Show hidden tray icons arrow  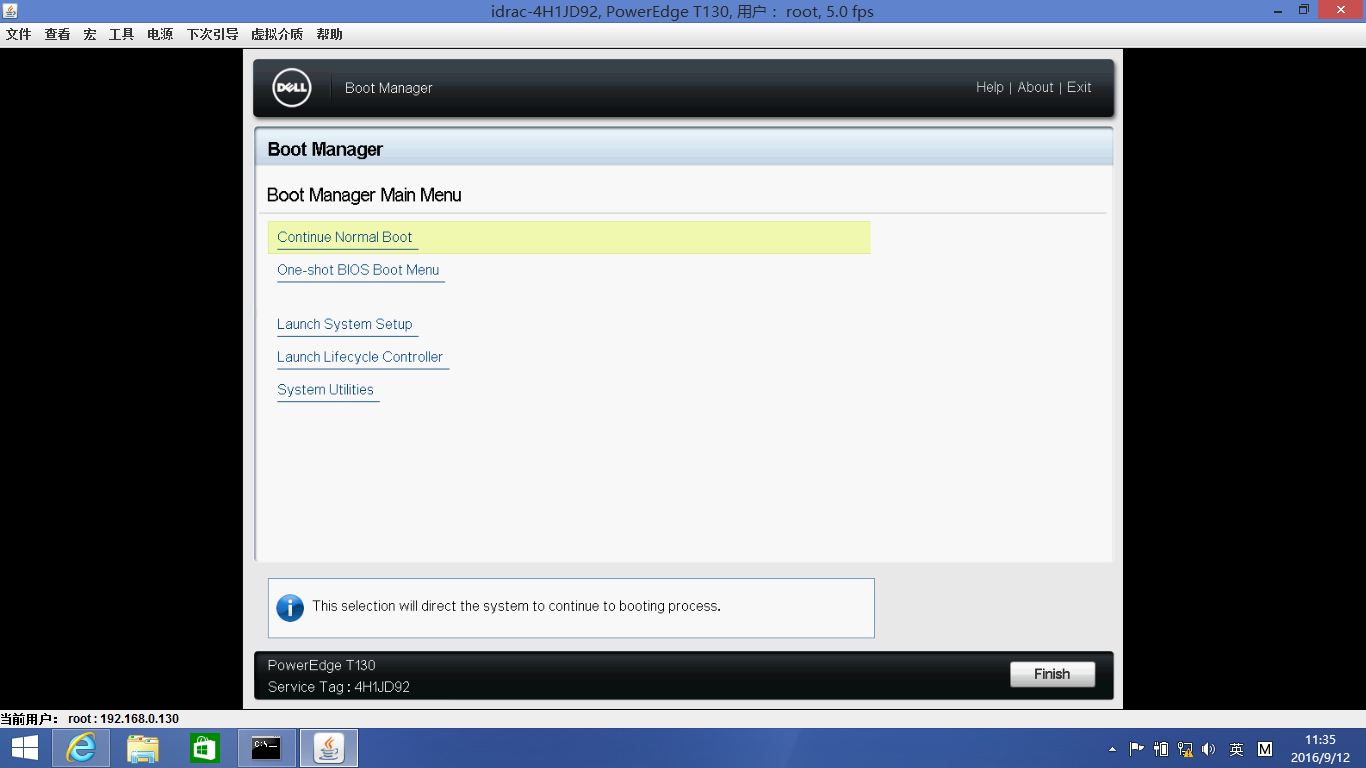point(1113,749)
